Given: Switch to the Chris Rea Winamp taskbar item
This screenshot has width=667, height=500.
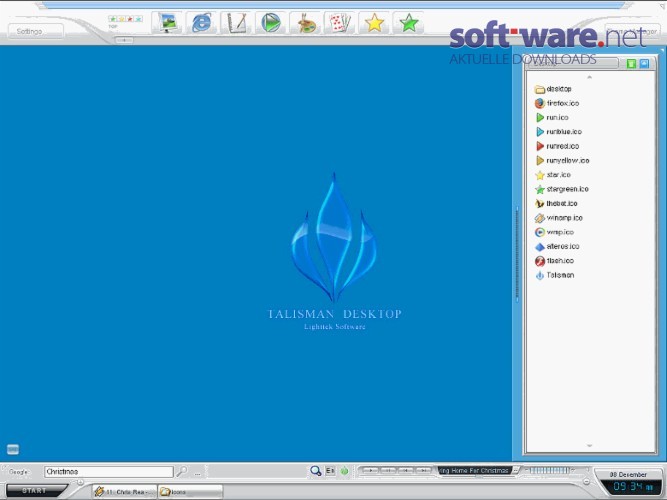Looking at the screenshot, I should pyautogui.click(x=125, y=492).
